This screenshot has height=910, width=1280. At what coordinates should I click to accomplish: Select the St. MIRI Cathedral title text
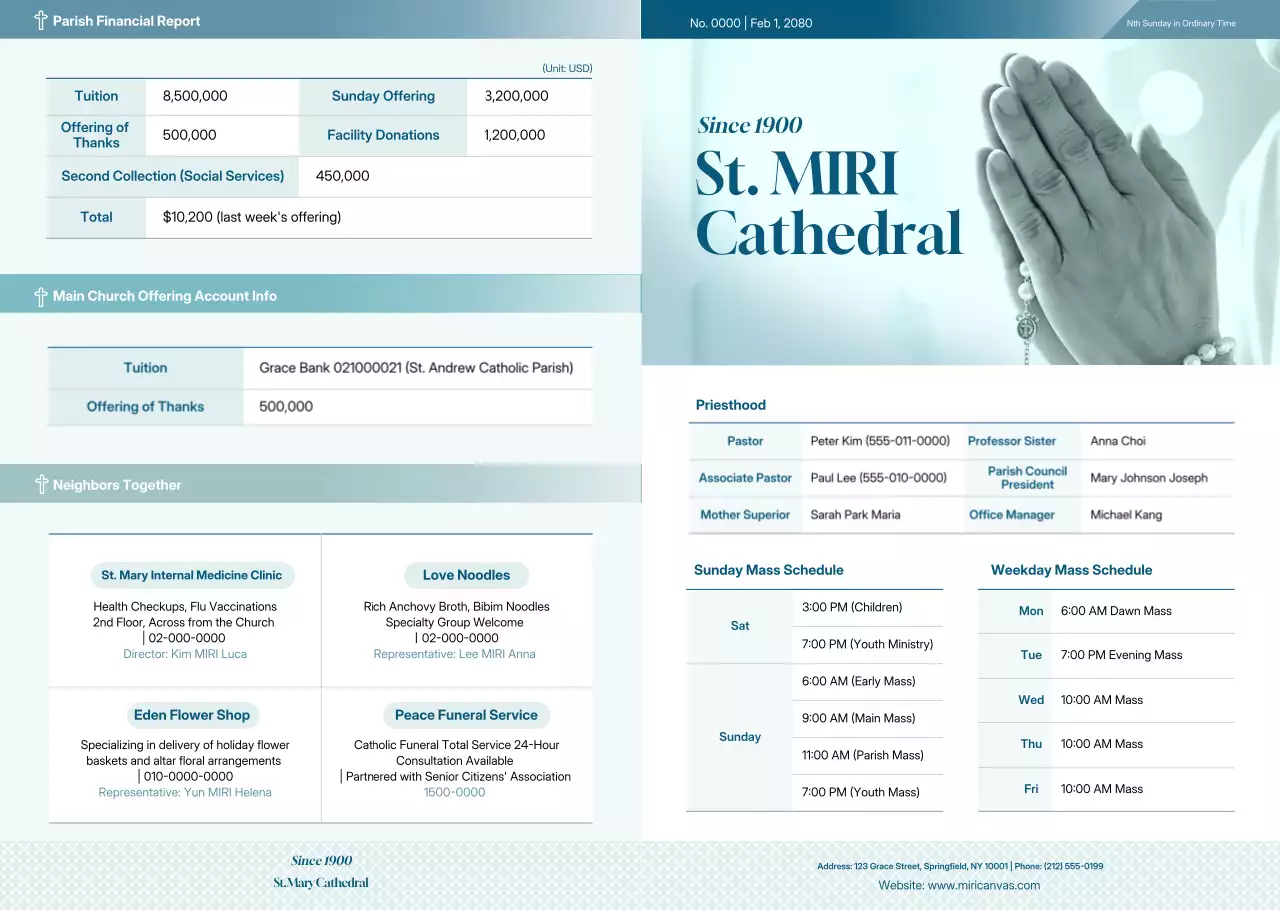[828, 204]
